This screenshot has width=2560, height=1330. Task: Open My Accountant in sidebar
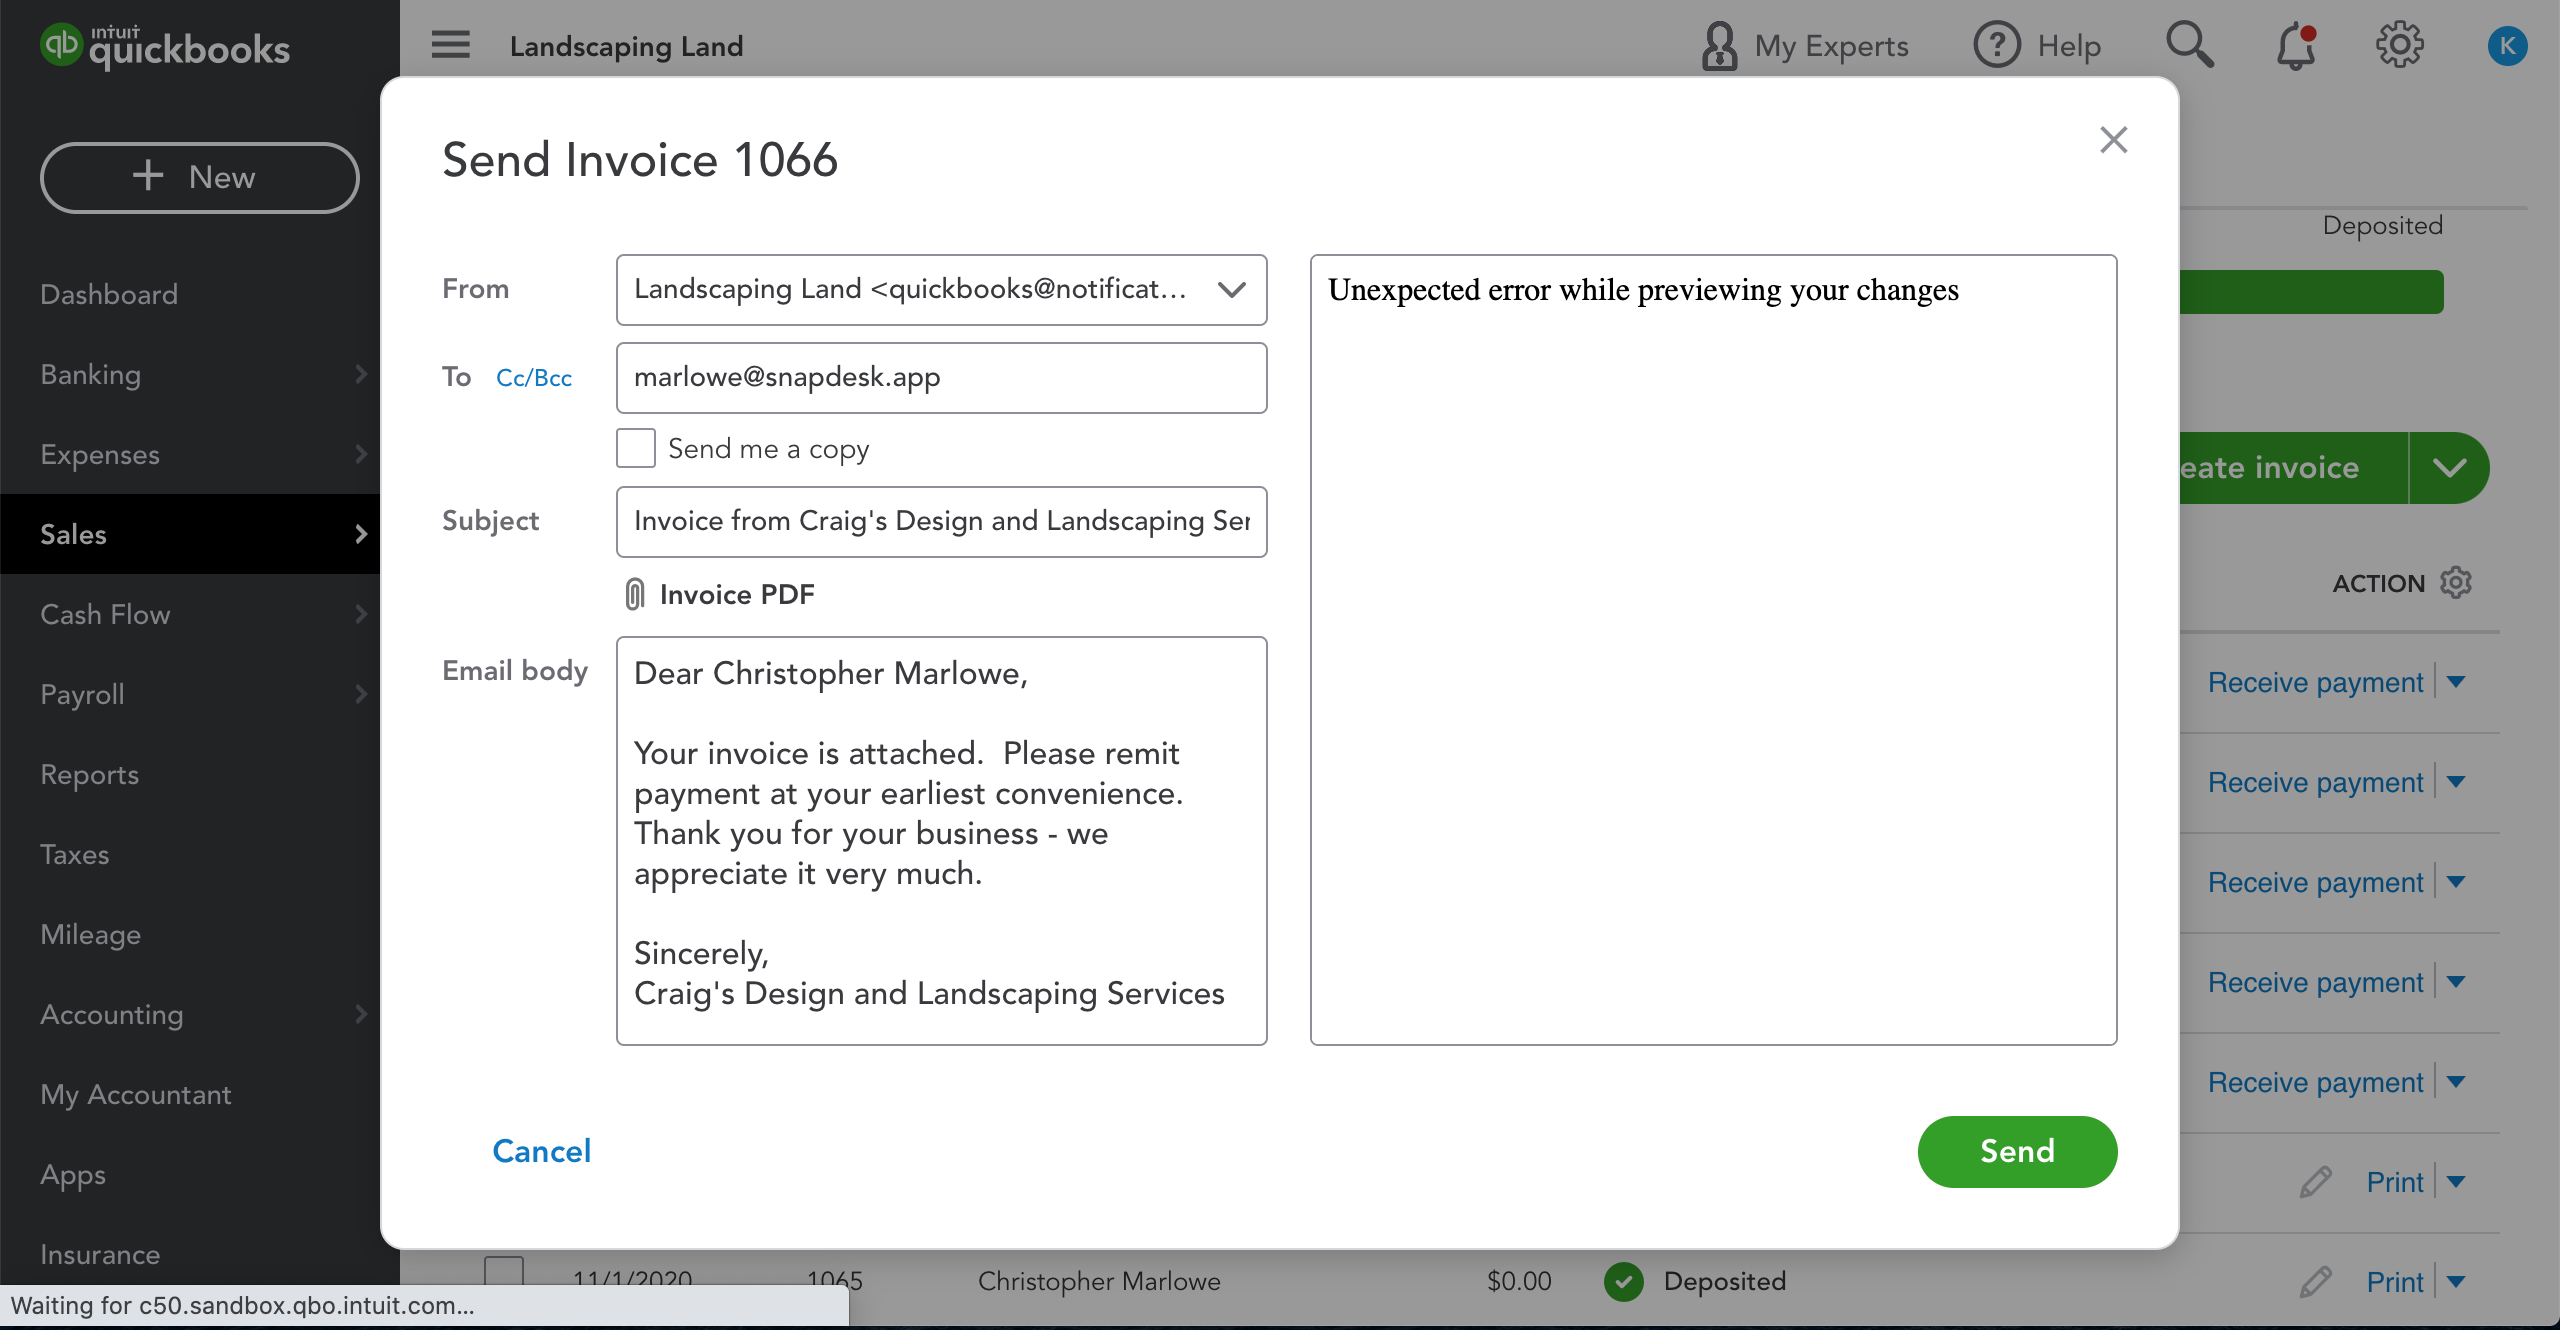136,1094
